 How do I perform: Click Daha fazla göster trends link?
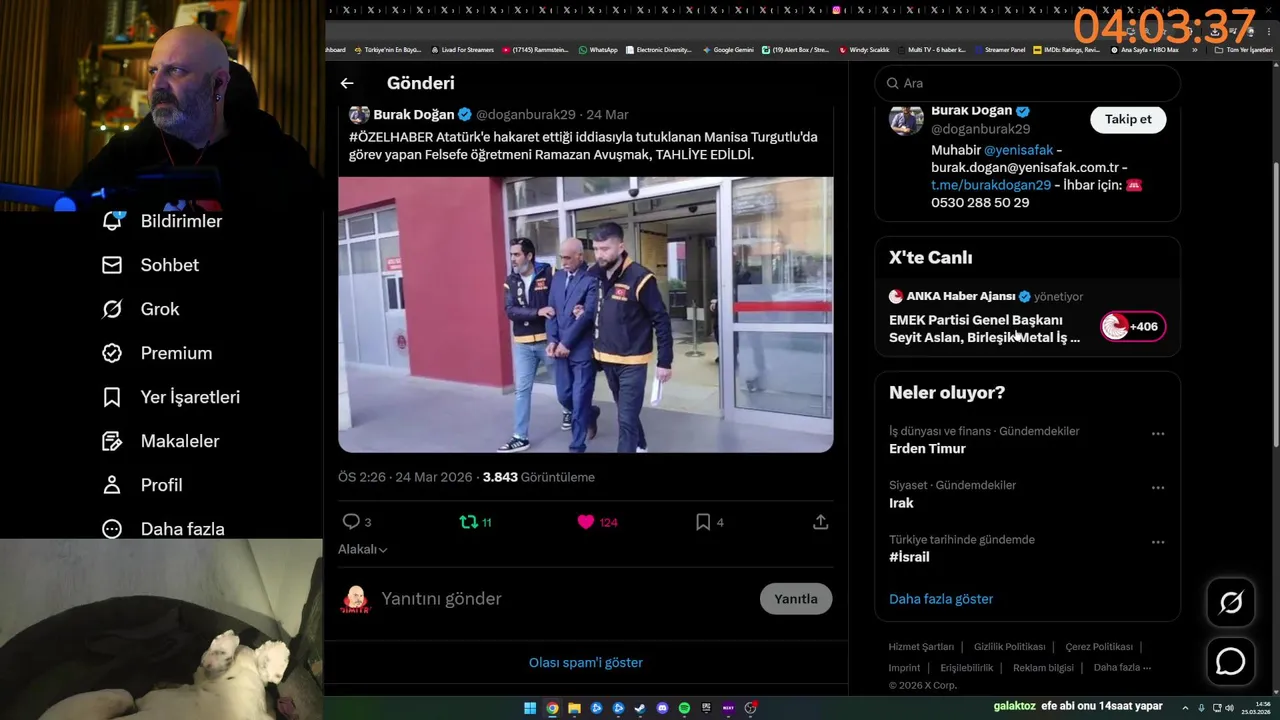[x=941, y=599]
